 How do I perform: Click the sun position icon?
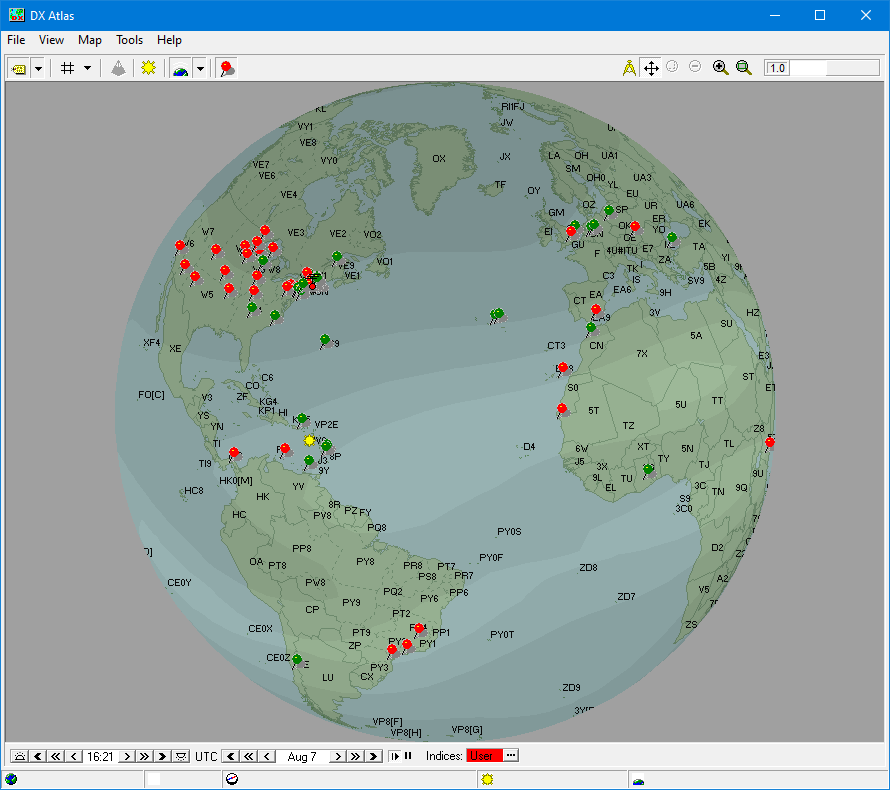[148, 68]
